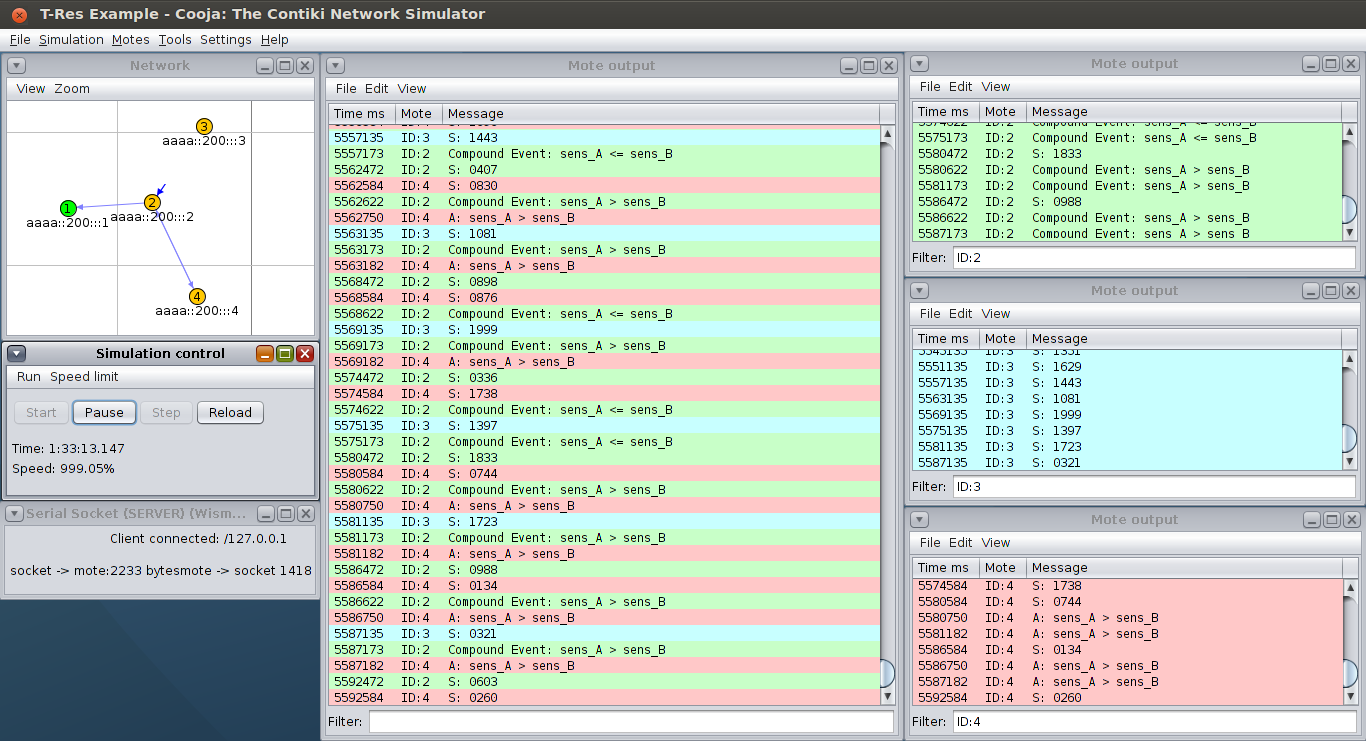Minimize the Network panel

pos(265,65)
